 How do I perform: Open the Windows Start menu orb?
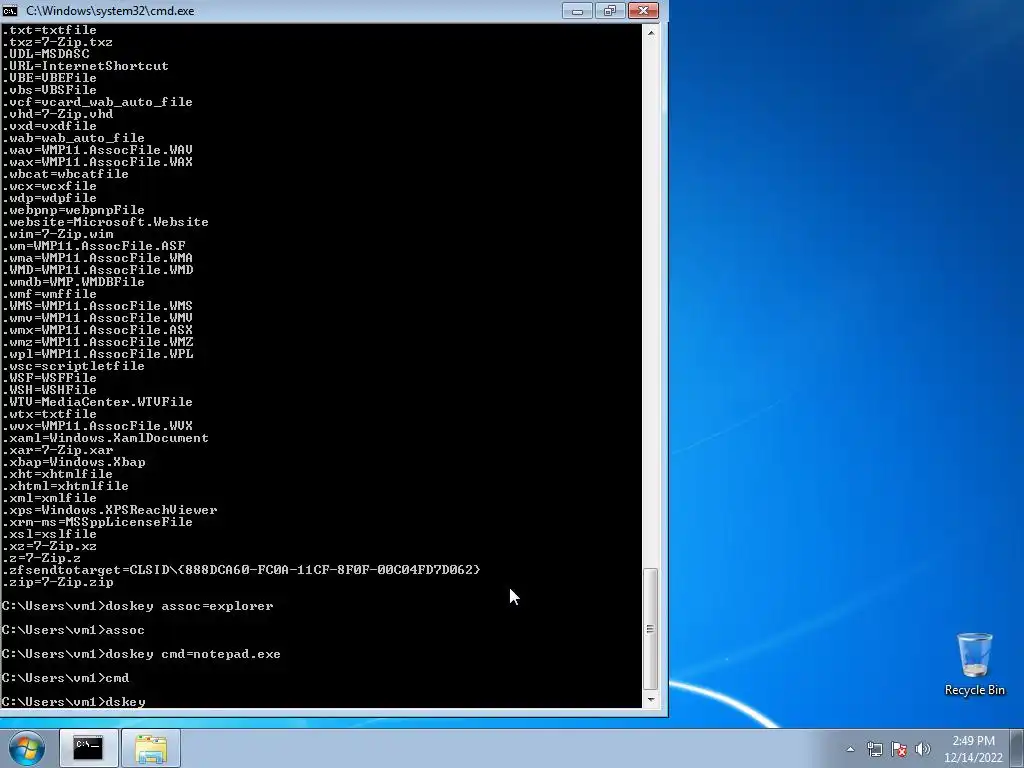(27, 748)
